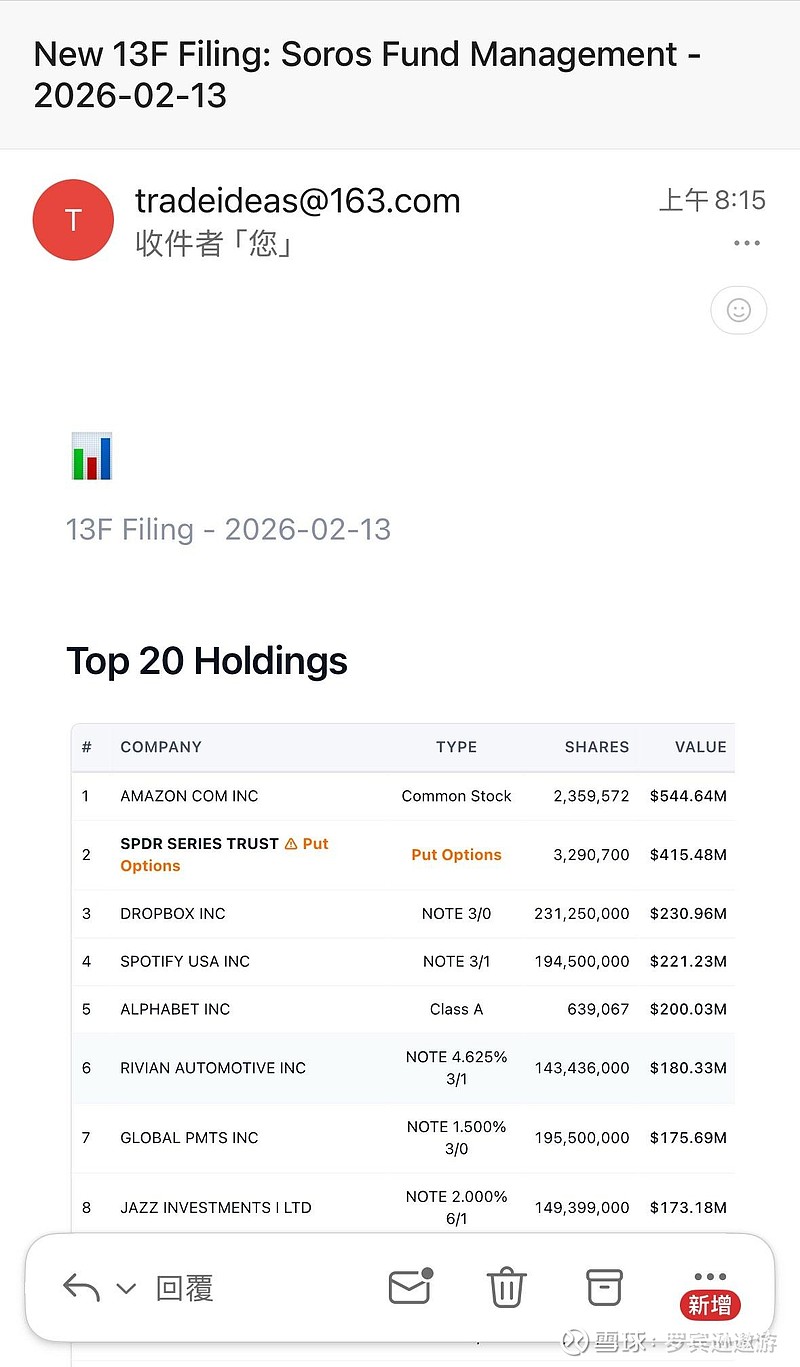Tap the bar chart image
Screen dimensions: 800x1367
coord(92,456)
